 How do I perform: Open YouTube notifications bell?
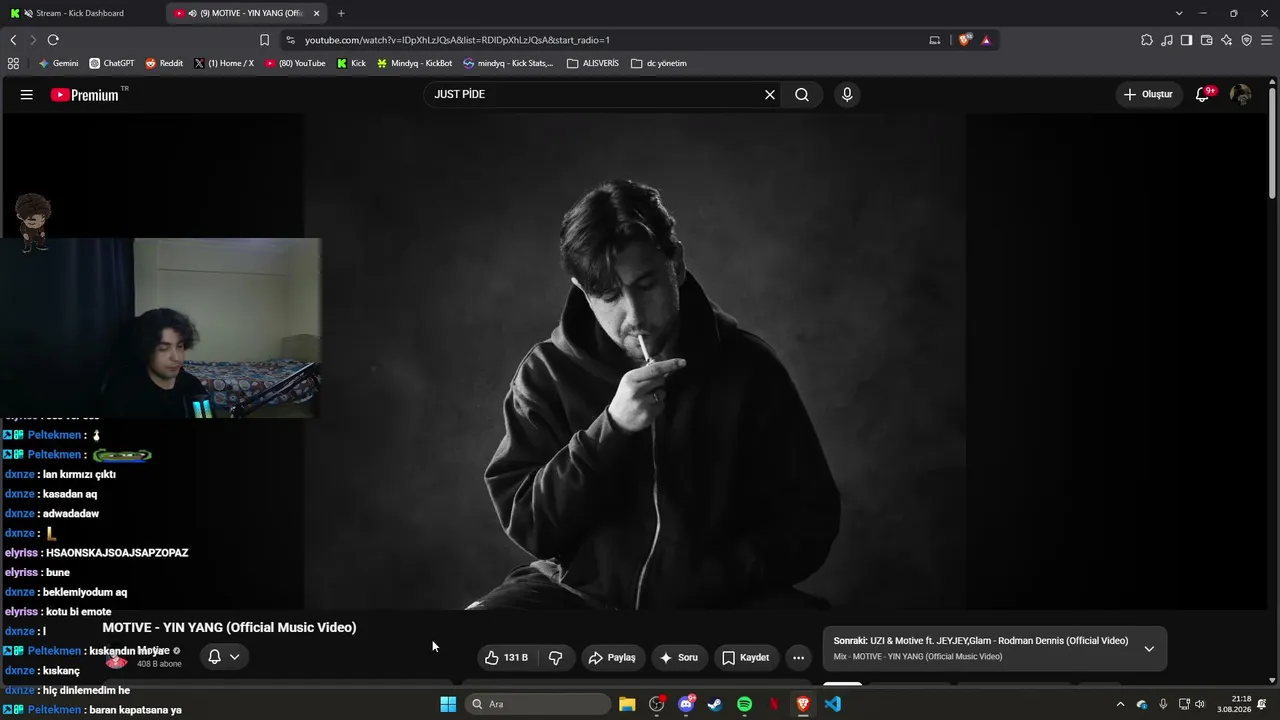click(1203, 95)
